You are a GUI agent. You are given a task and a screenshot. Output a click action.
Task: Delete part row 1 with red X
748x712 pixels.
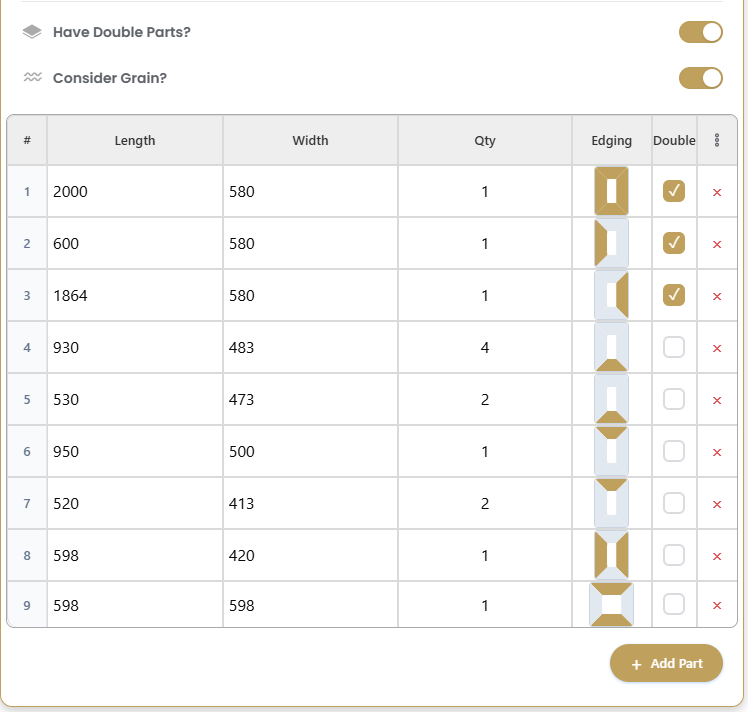[x=717, y=192]
